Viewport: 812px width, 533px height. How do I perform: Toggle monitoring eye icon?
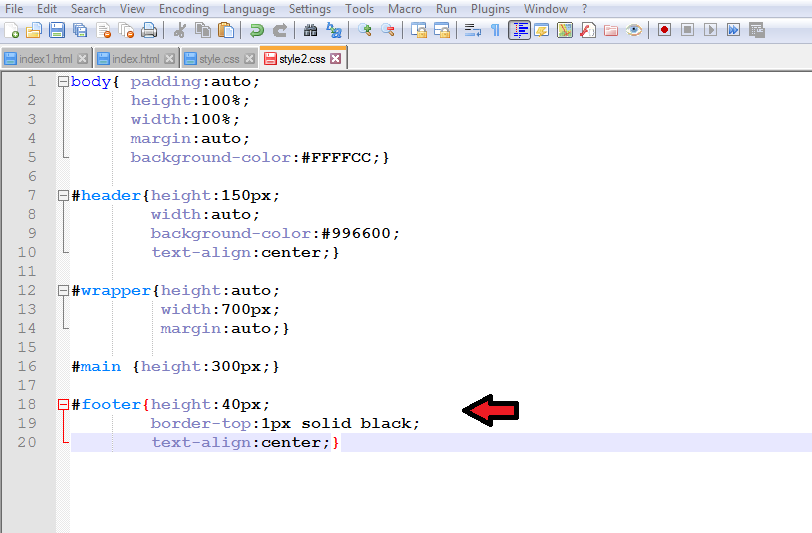tap(634, 31)
